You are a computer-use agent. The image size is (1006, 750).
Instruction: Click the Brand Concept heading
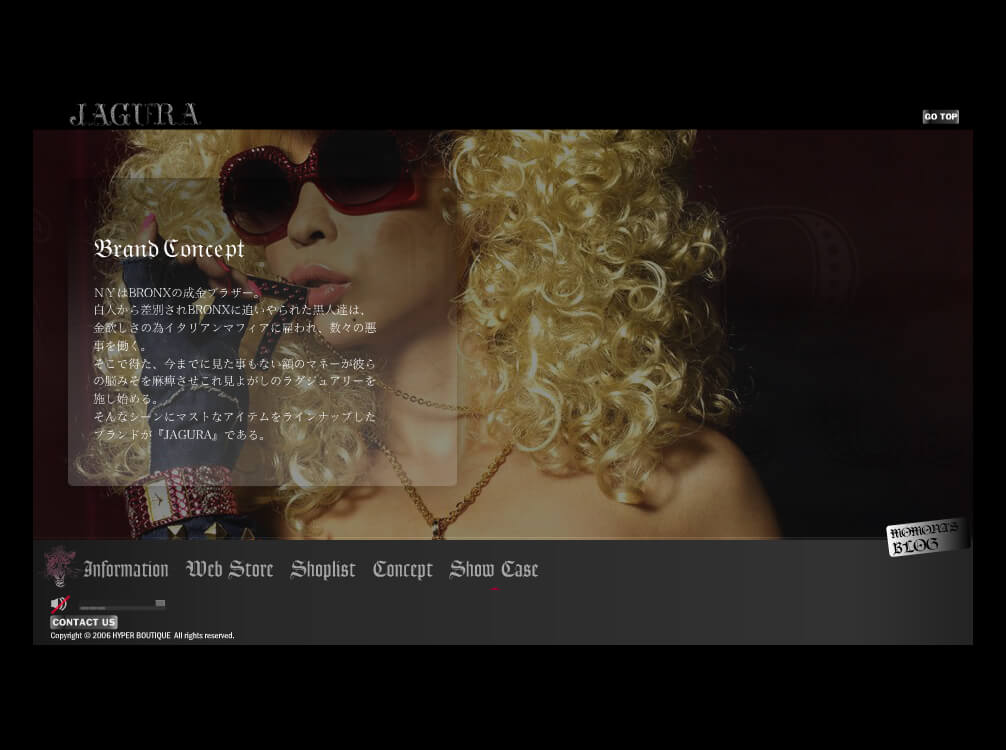click(x=169, y=249)
